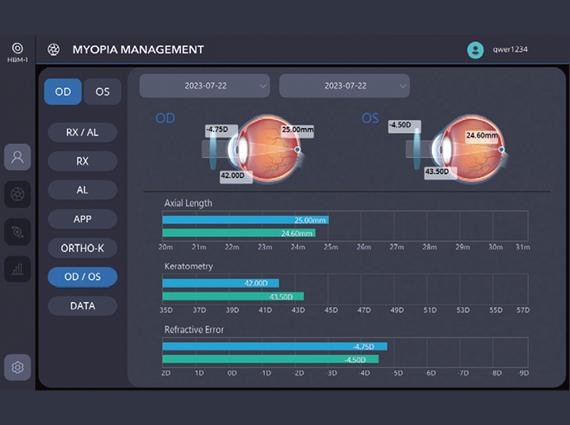Image resolution: width=570 pixels, height=425 pixels.
Task: Click the blue OS heading above eye
Action: (x=370, y=118)
